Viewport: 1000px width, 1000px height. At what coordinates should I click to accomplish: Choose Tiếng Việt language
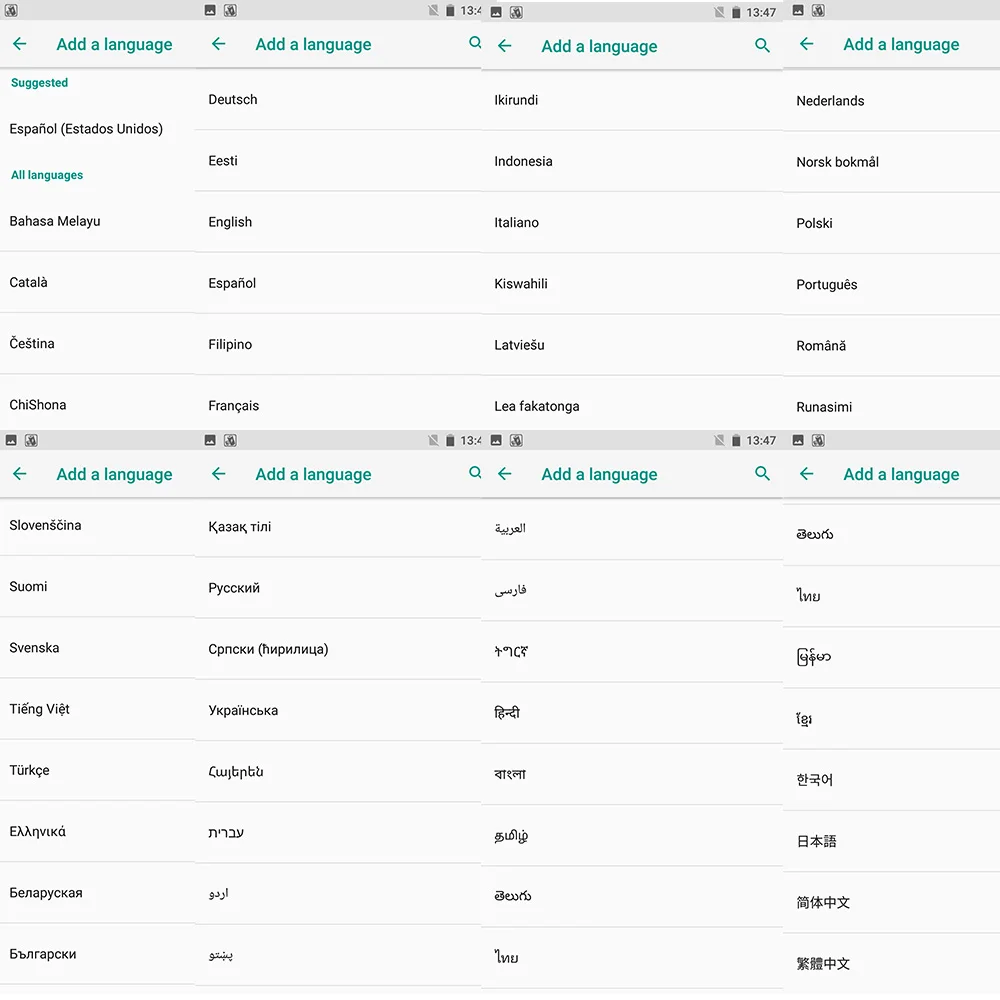tap(97, 709)
